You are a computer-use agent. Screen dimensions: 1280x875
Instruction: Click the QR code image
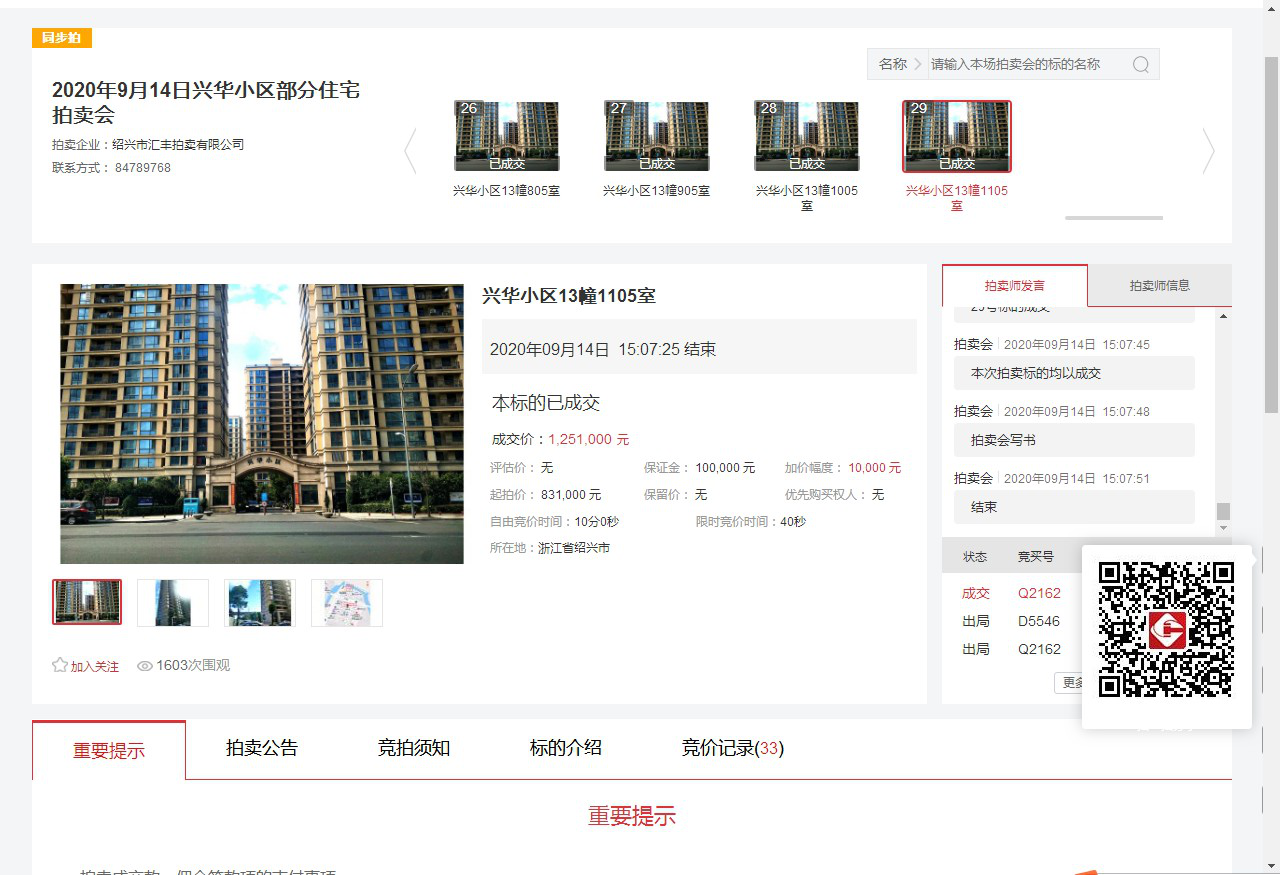(x=1166, y=630)
